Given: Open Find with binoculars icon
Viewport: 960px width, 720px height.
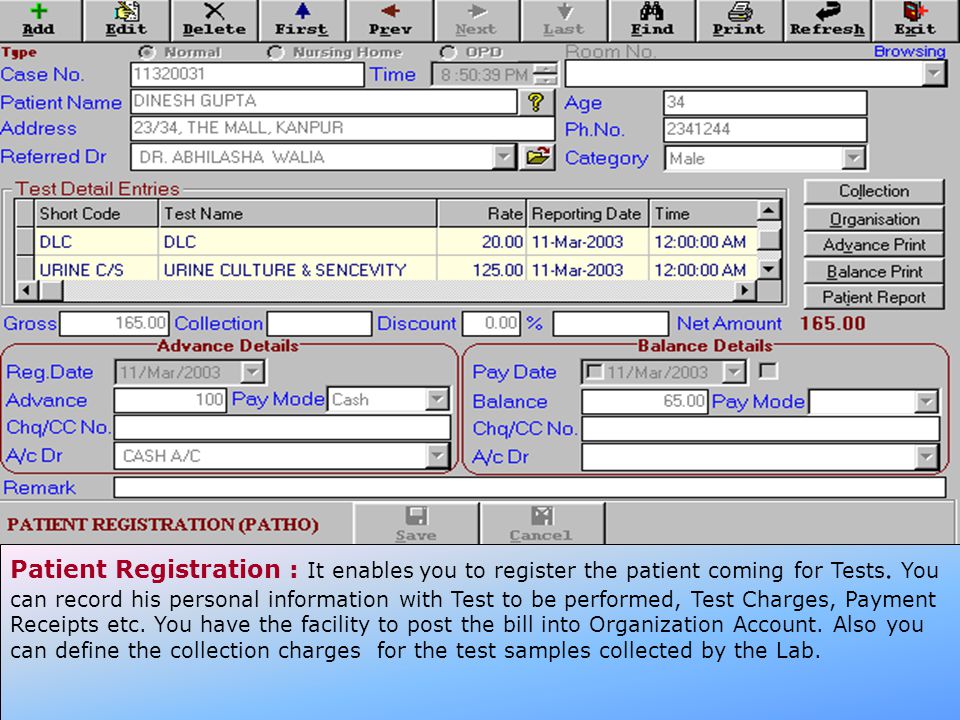Looking at the screenshot, I should pyautogui.click(x=652, y=20).
